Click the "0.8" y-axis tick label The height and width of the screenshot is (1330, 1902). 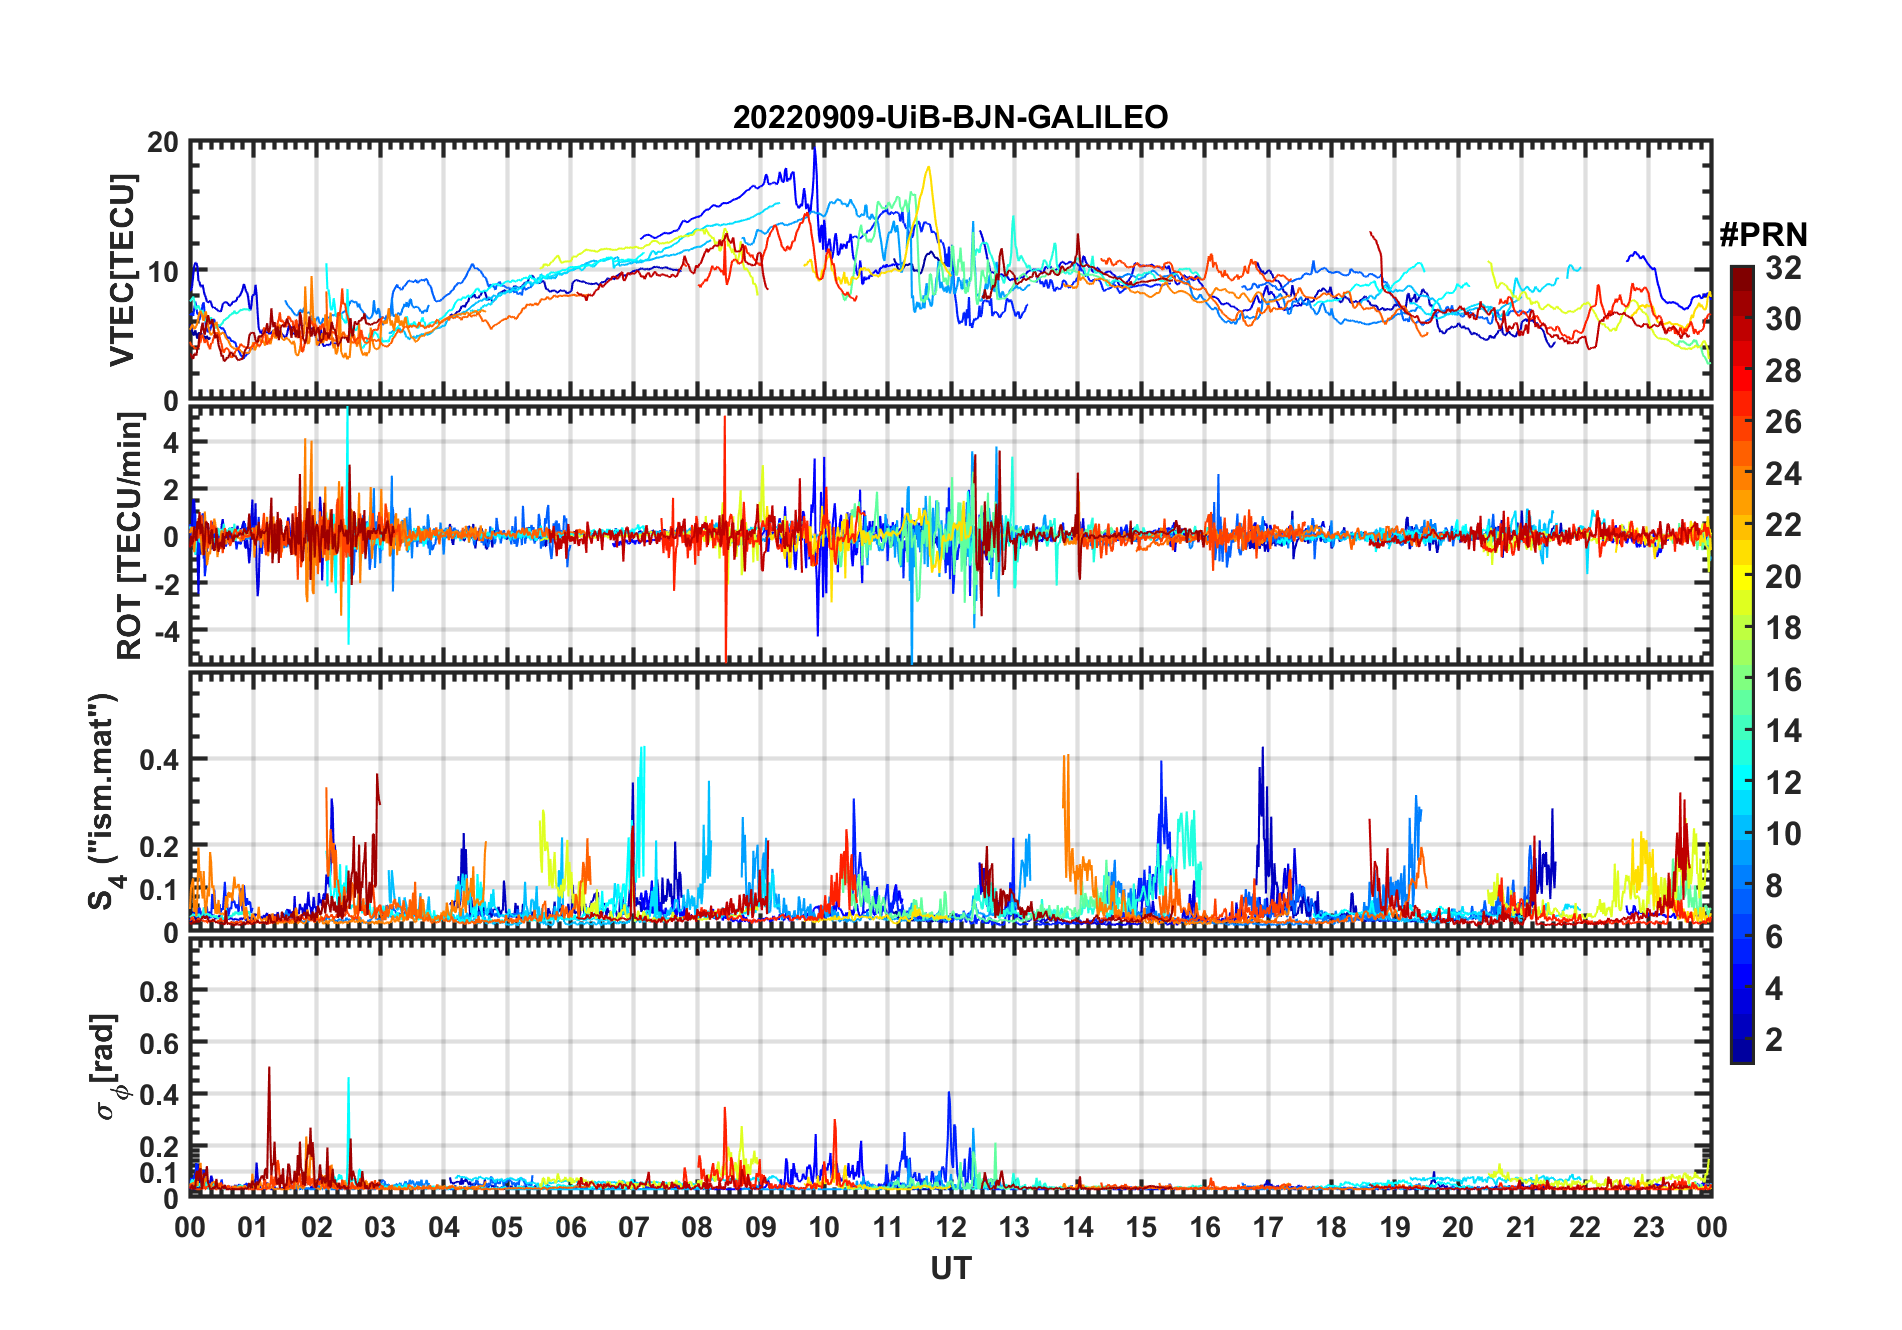point(159,991)
